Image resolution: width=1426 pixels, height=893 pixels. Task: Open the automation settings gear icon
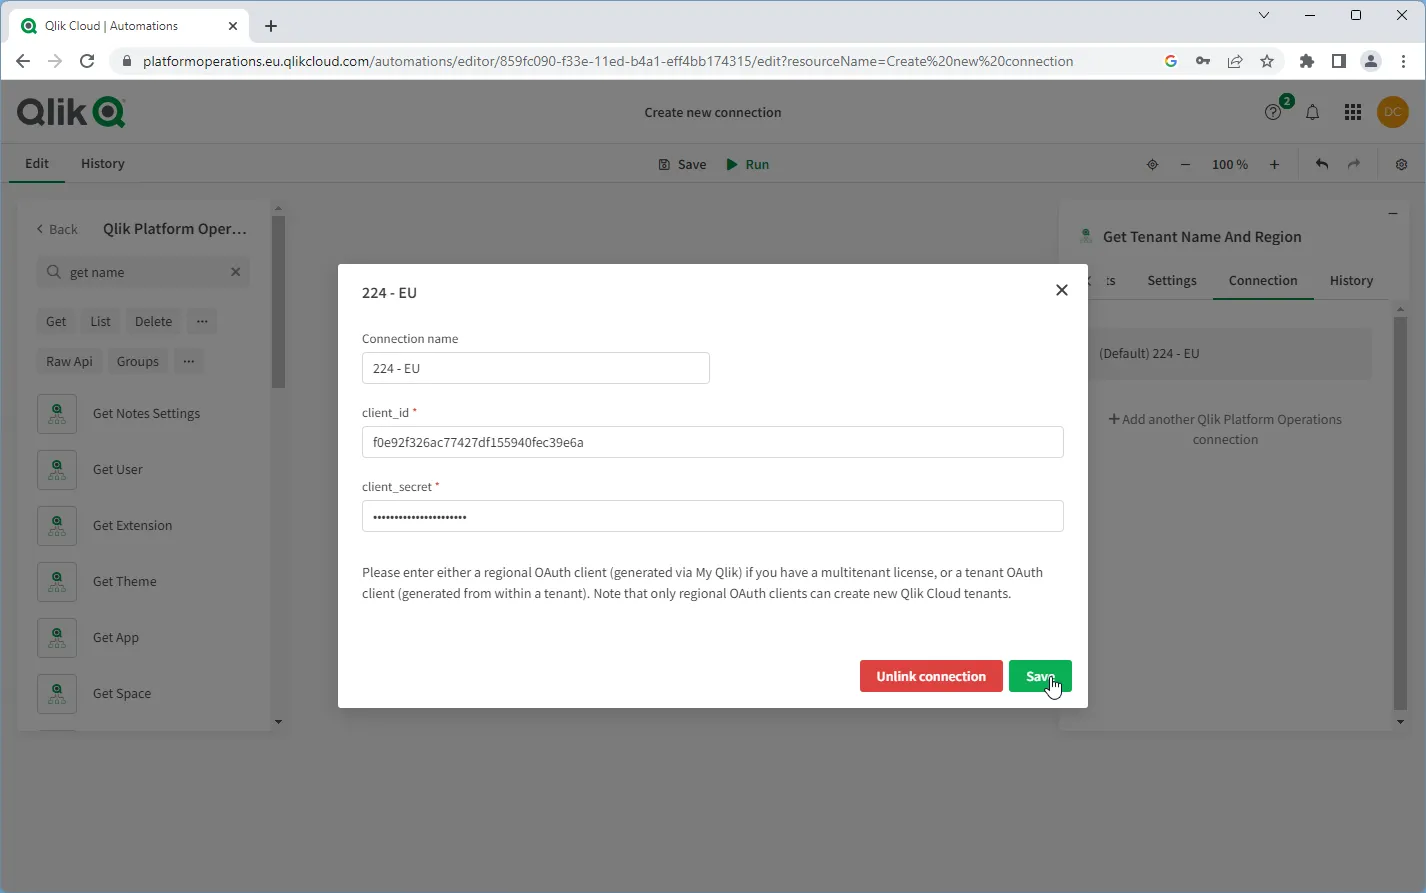click(1401, 164)
